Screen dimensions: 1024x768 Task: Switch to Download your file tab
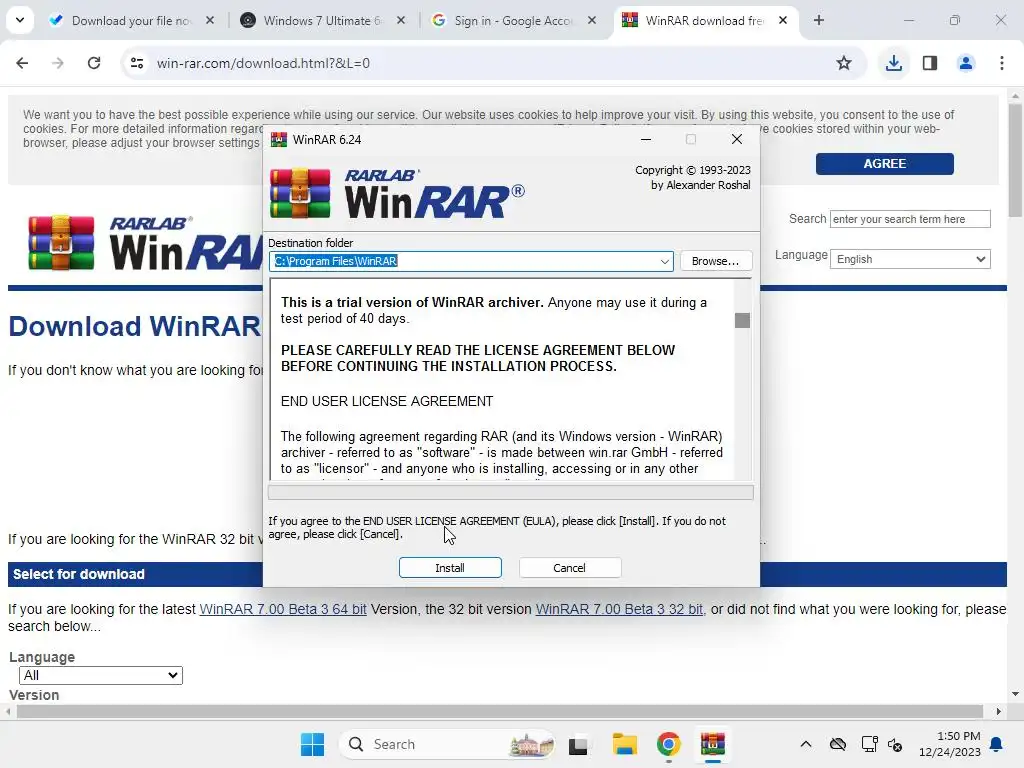click(131, 20)
